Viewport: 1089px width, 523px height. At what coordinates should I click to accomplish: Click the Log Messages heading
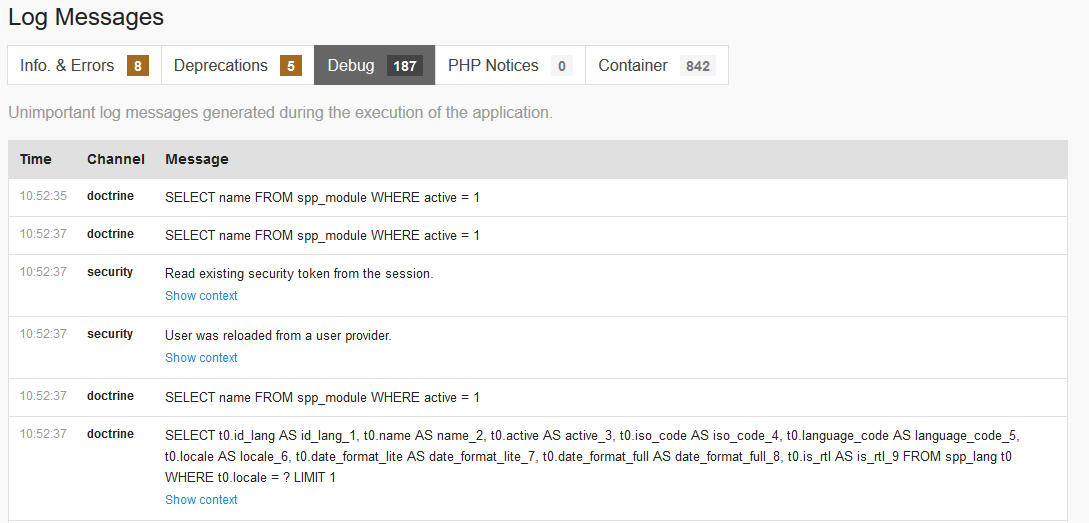(86, 17)
